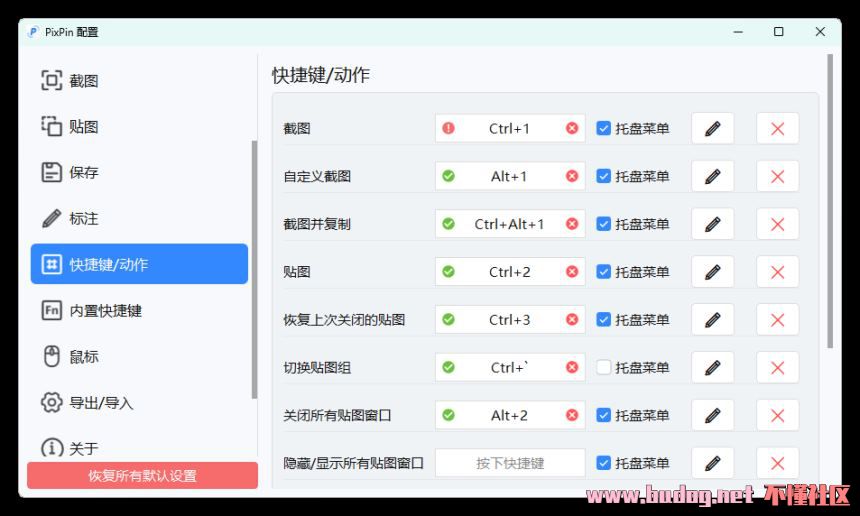
Task: Delete the 贴图 action row
Action: 777,272
